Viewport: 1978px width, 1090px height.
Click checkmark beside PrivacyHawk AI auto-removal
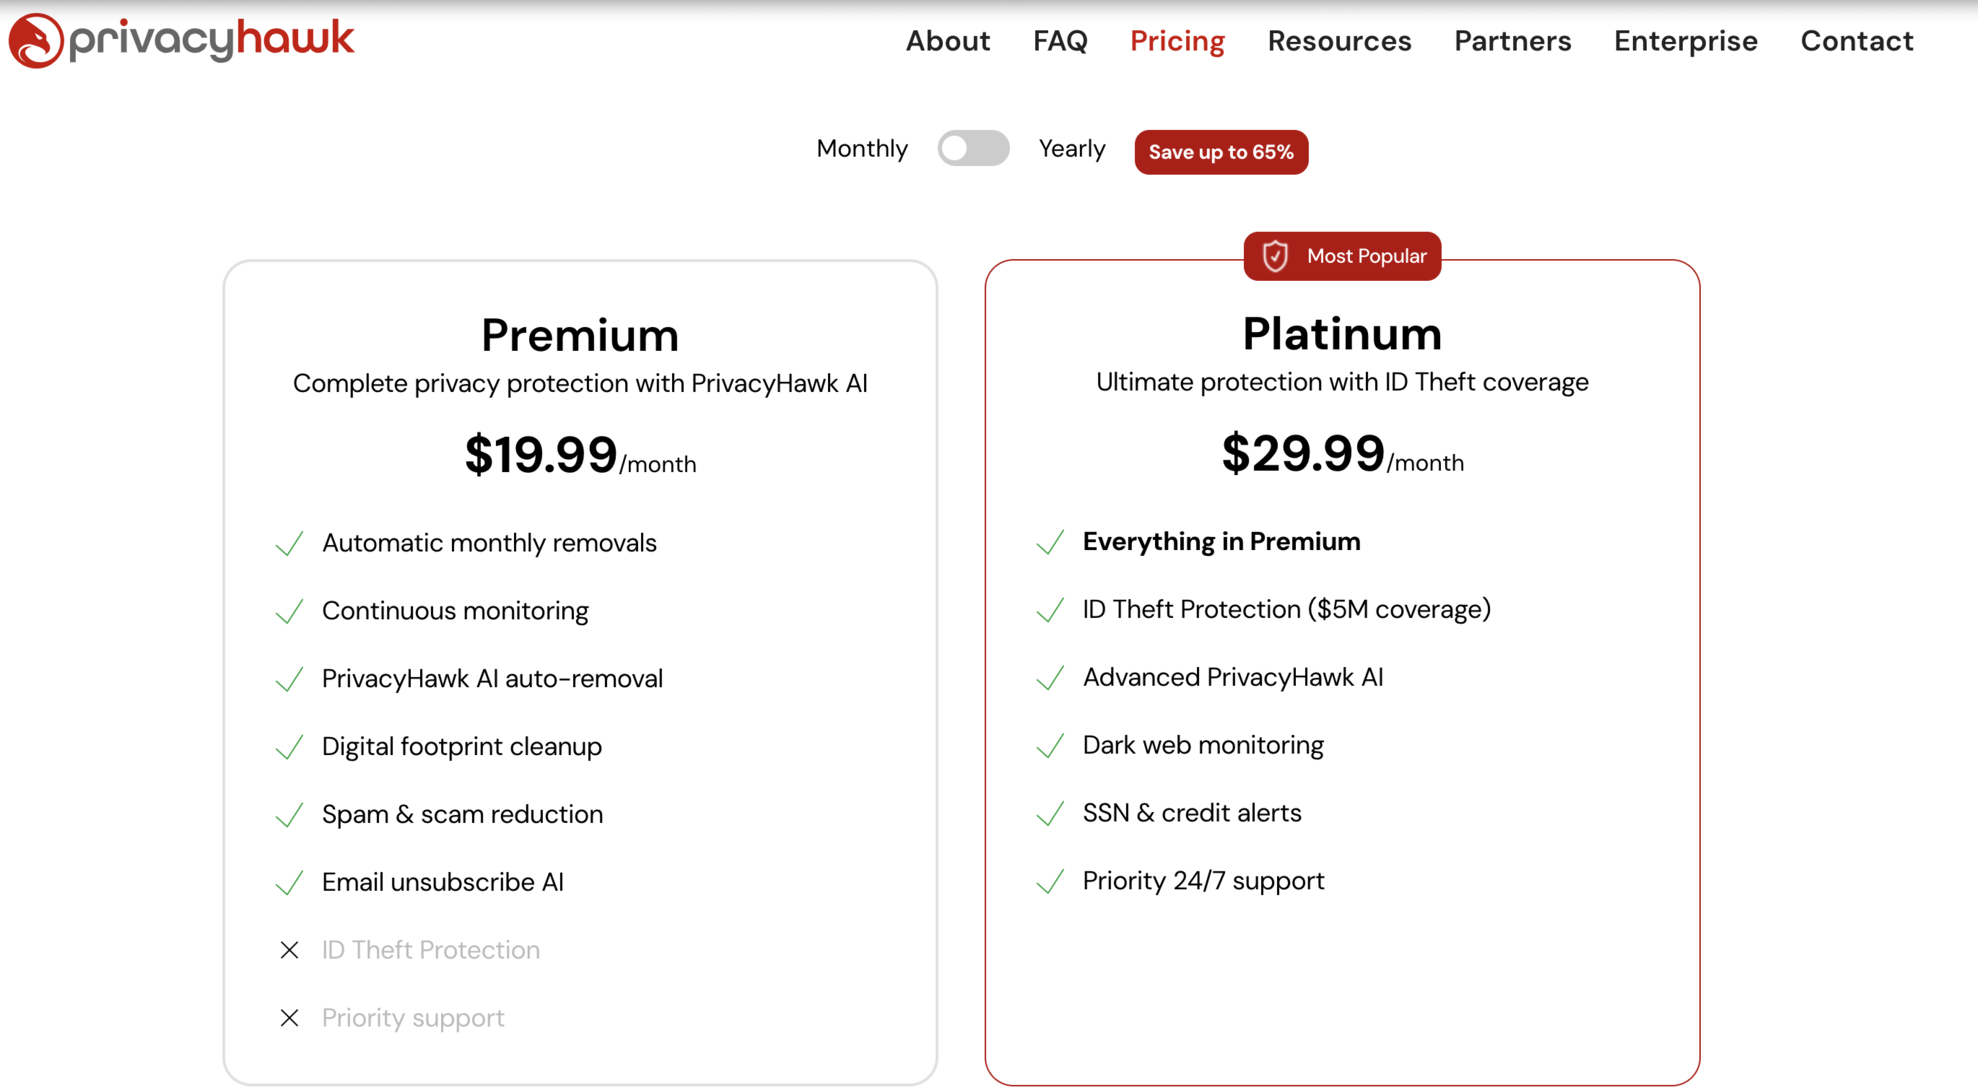(x=289, y=680)
